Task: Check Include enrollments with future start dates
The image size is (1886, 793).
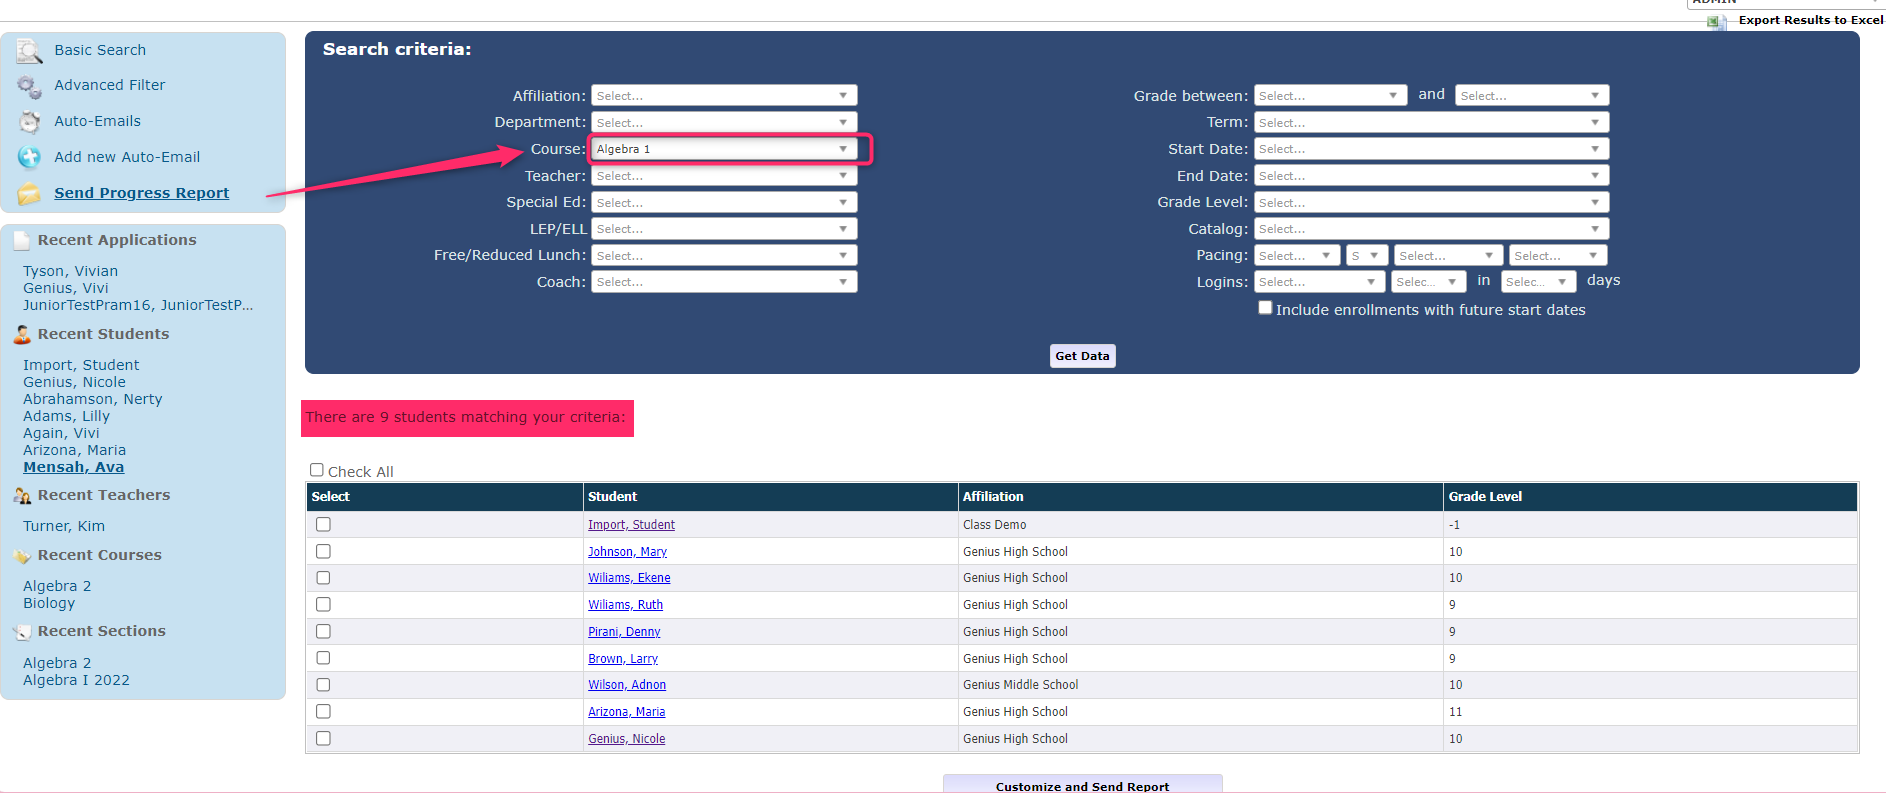Action: click(1265, 308)
